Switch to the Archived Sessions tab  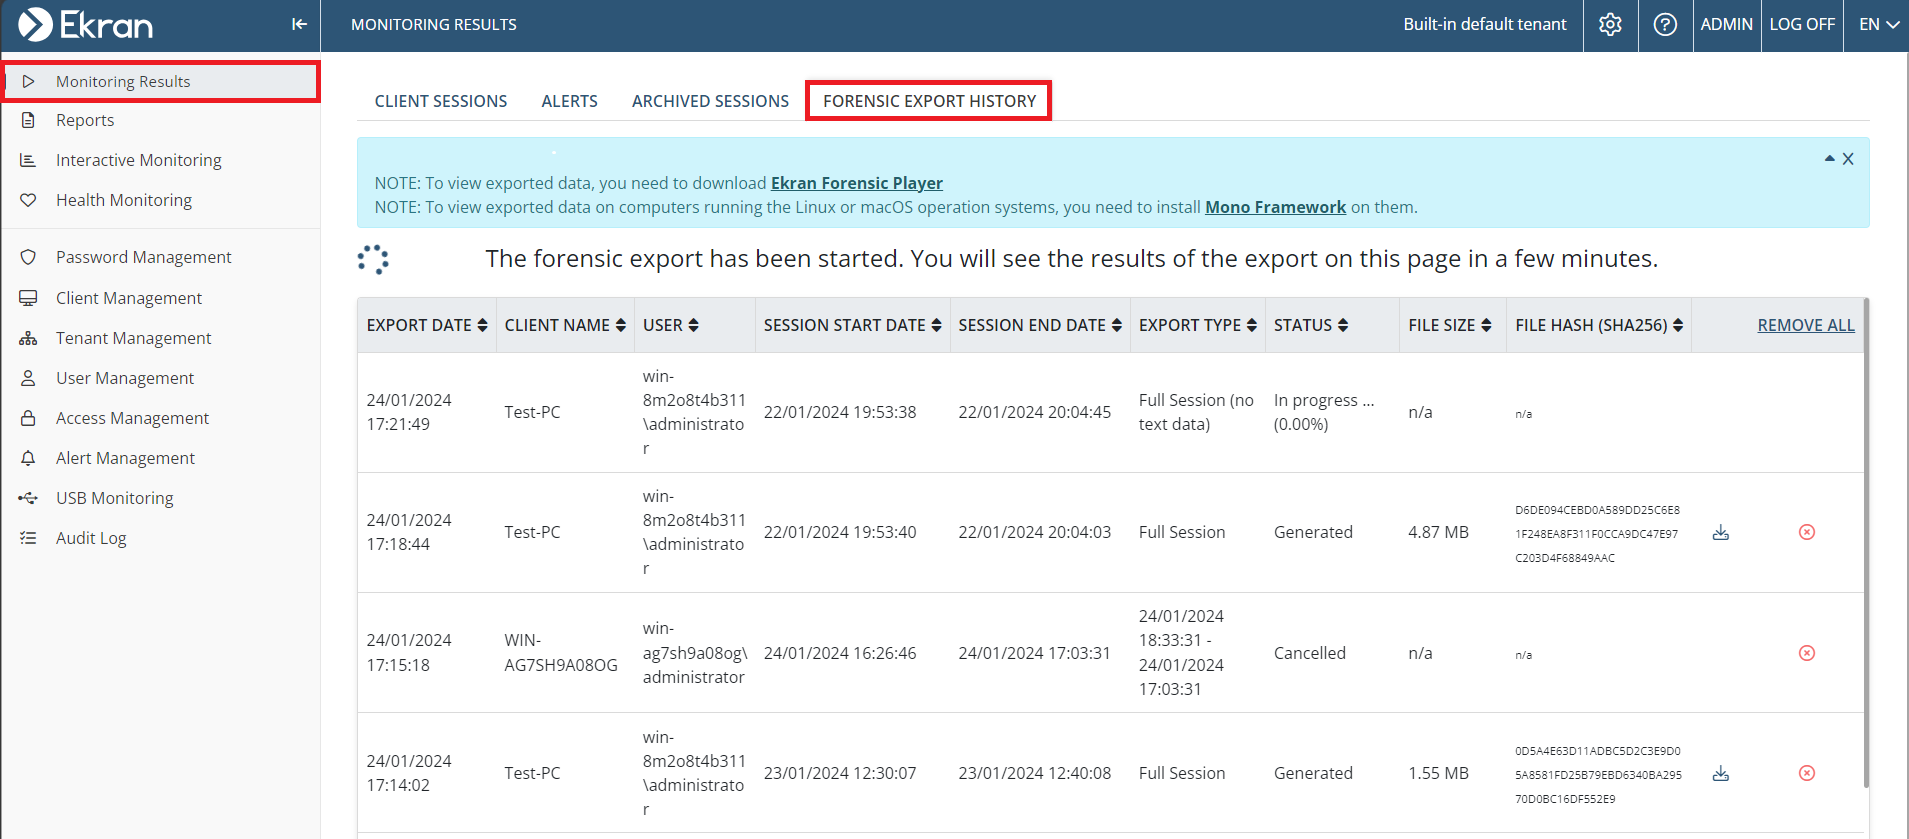(710, 101)
